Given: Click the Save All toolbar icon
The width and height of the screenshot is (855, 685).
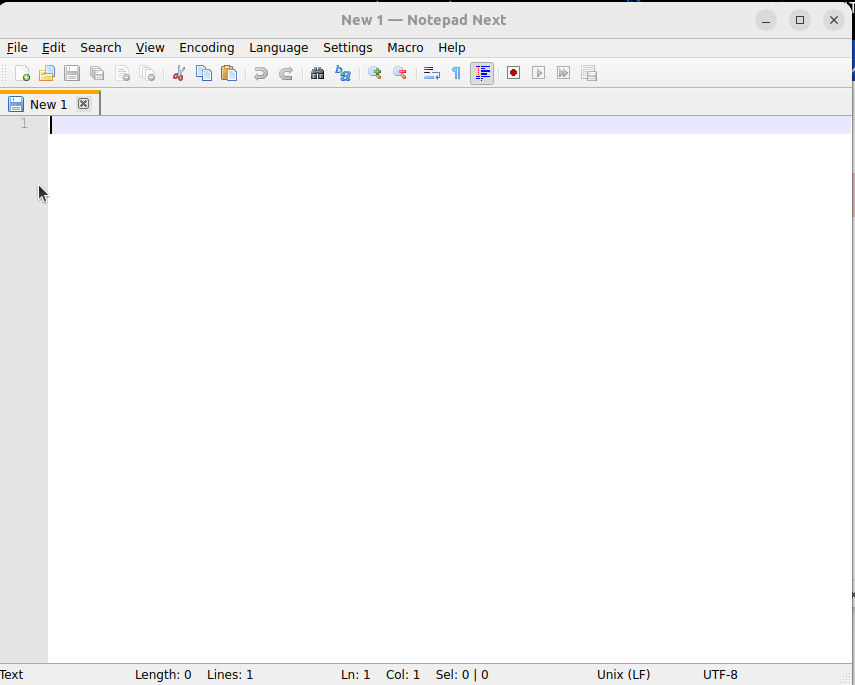Looking at the screenshot, I should point(97,73).
